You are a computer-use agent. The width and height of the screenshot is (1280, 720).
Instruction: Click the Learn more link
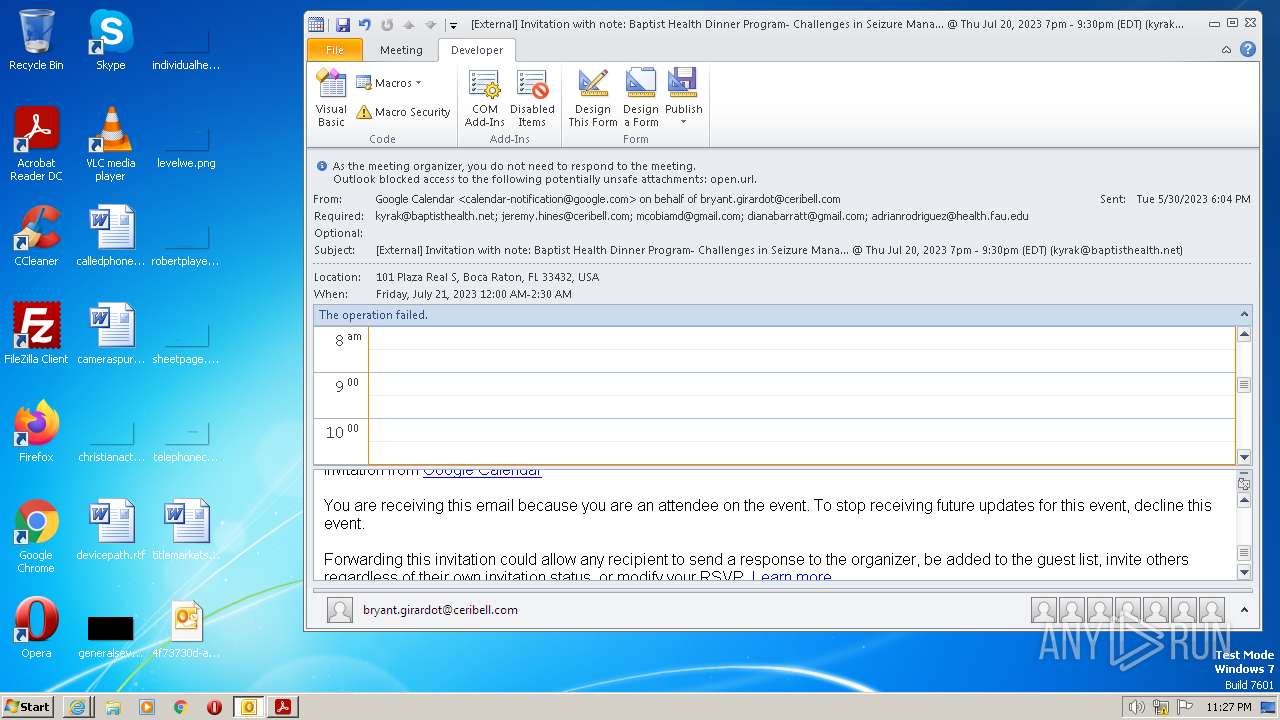(x=791, y=576)
